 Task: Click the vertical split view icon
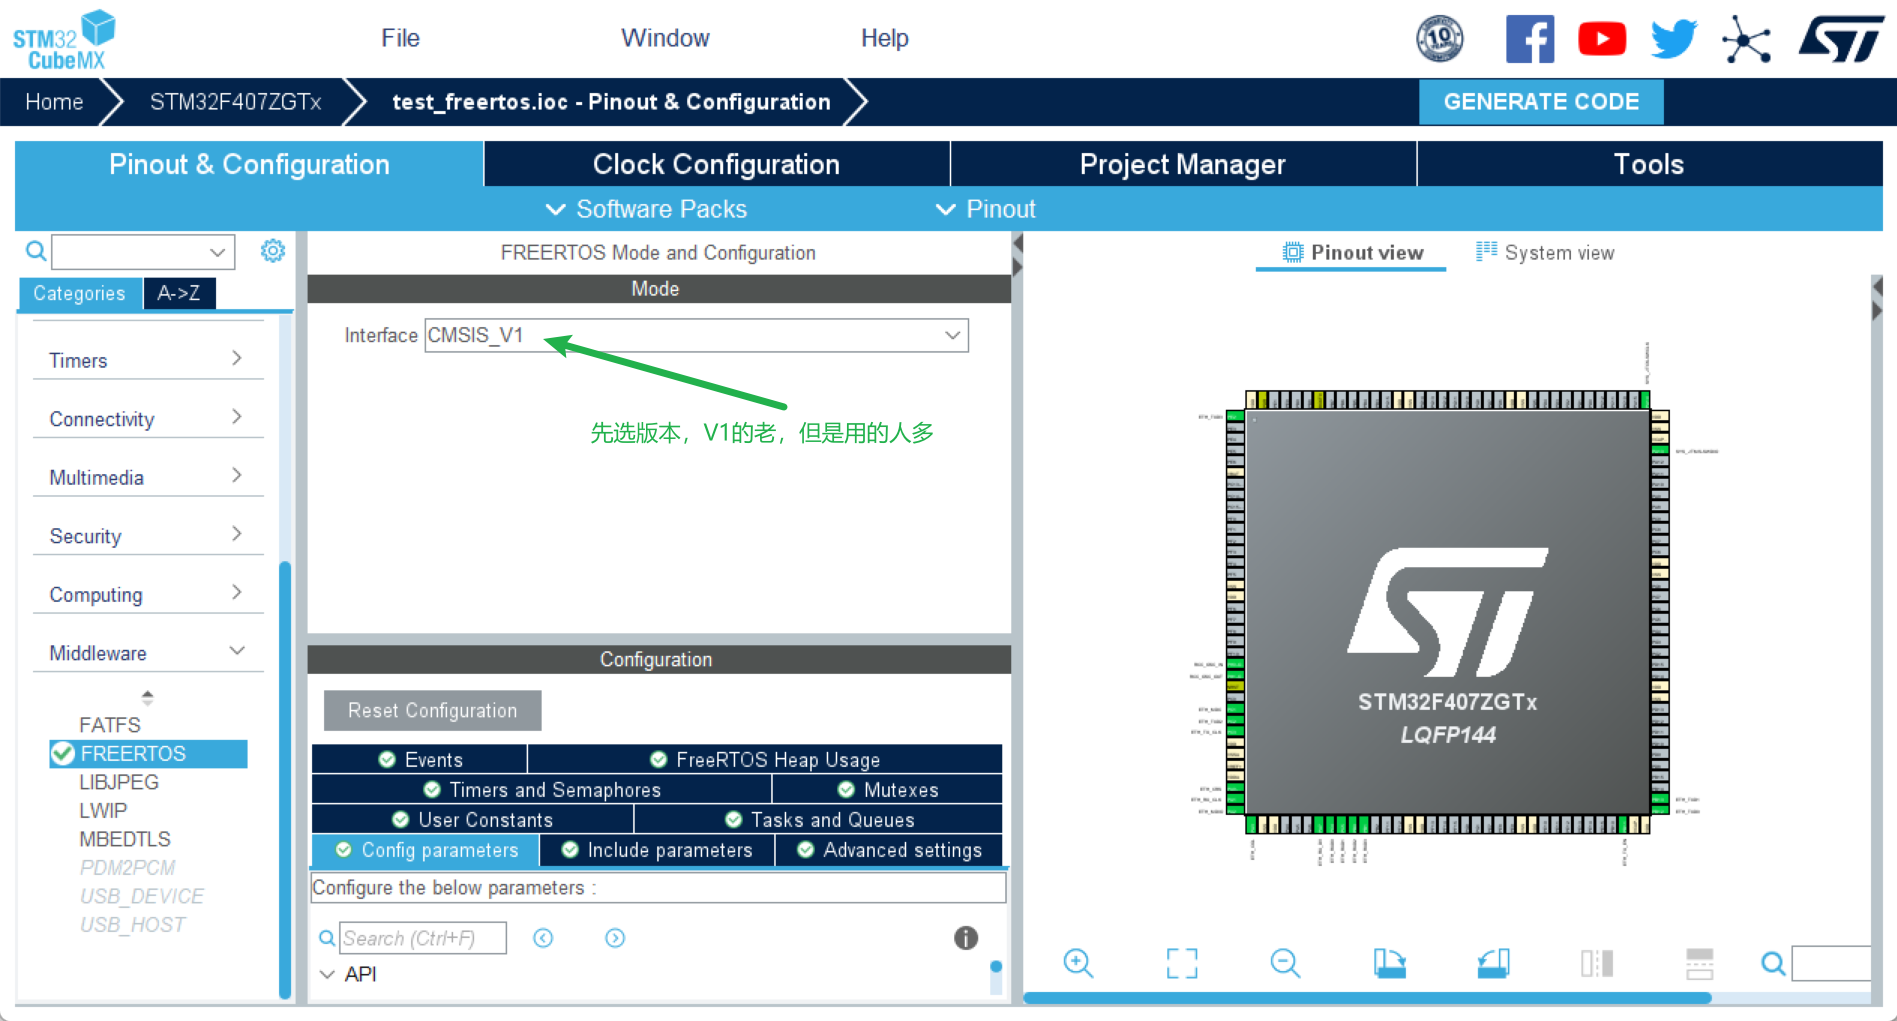click(x=1597, y=963)
